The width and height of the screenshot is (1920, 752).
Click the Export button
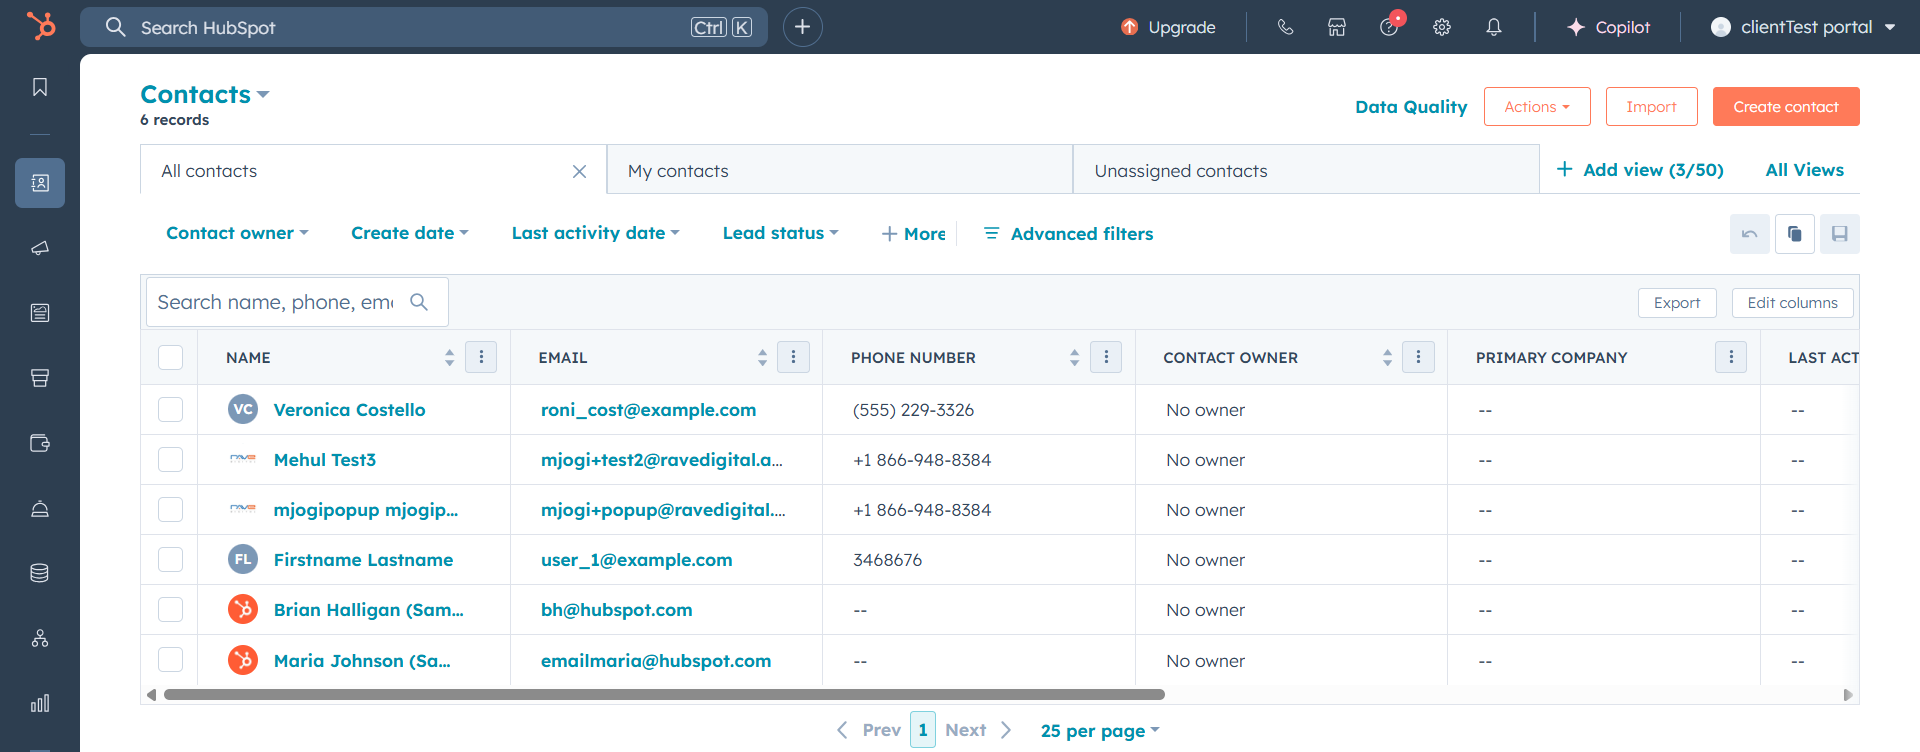tap(1677, 303)
